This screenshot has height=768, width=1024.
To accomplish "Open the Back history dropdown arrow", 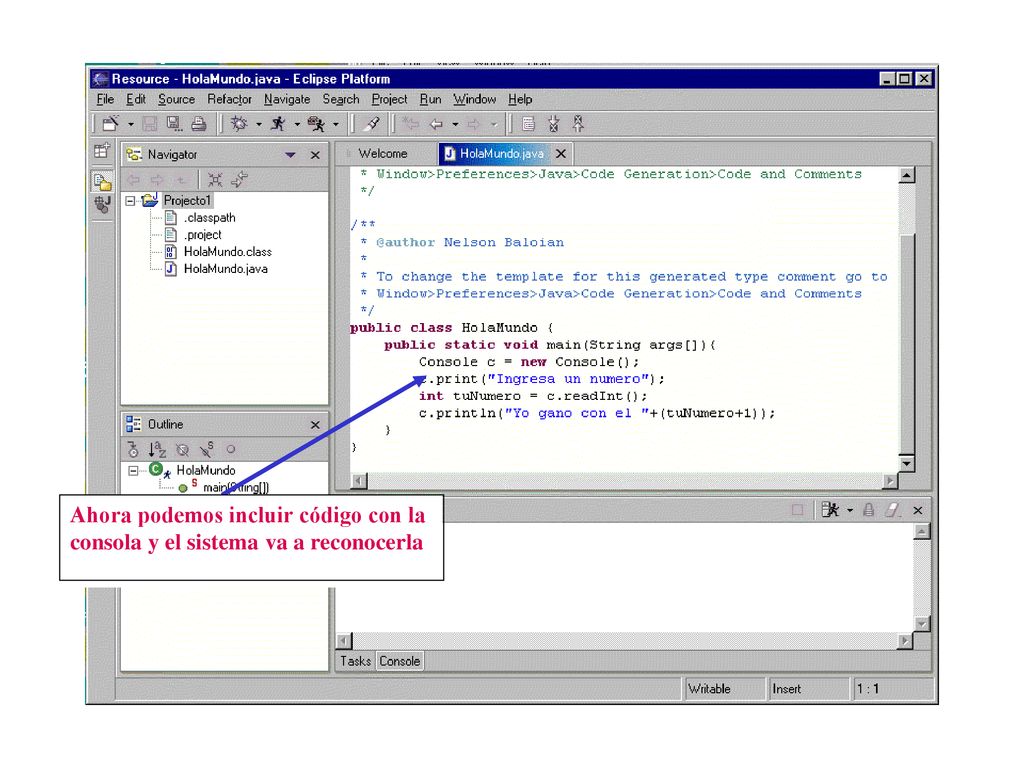I will (455, 124).
